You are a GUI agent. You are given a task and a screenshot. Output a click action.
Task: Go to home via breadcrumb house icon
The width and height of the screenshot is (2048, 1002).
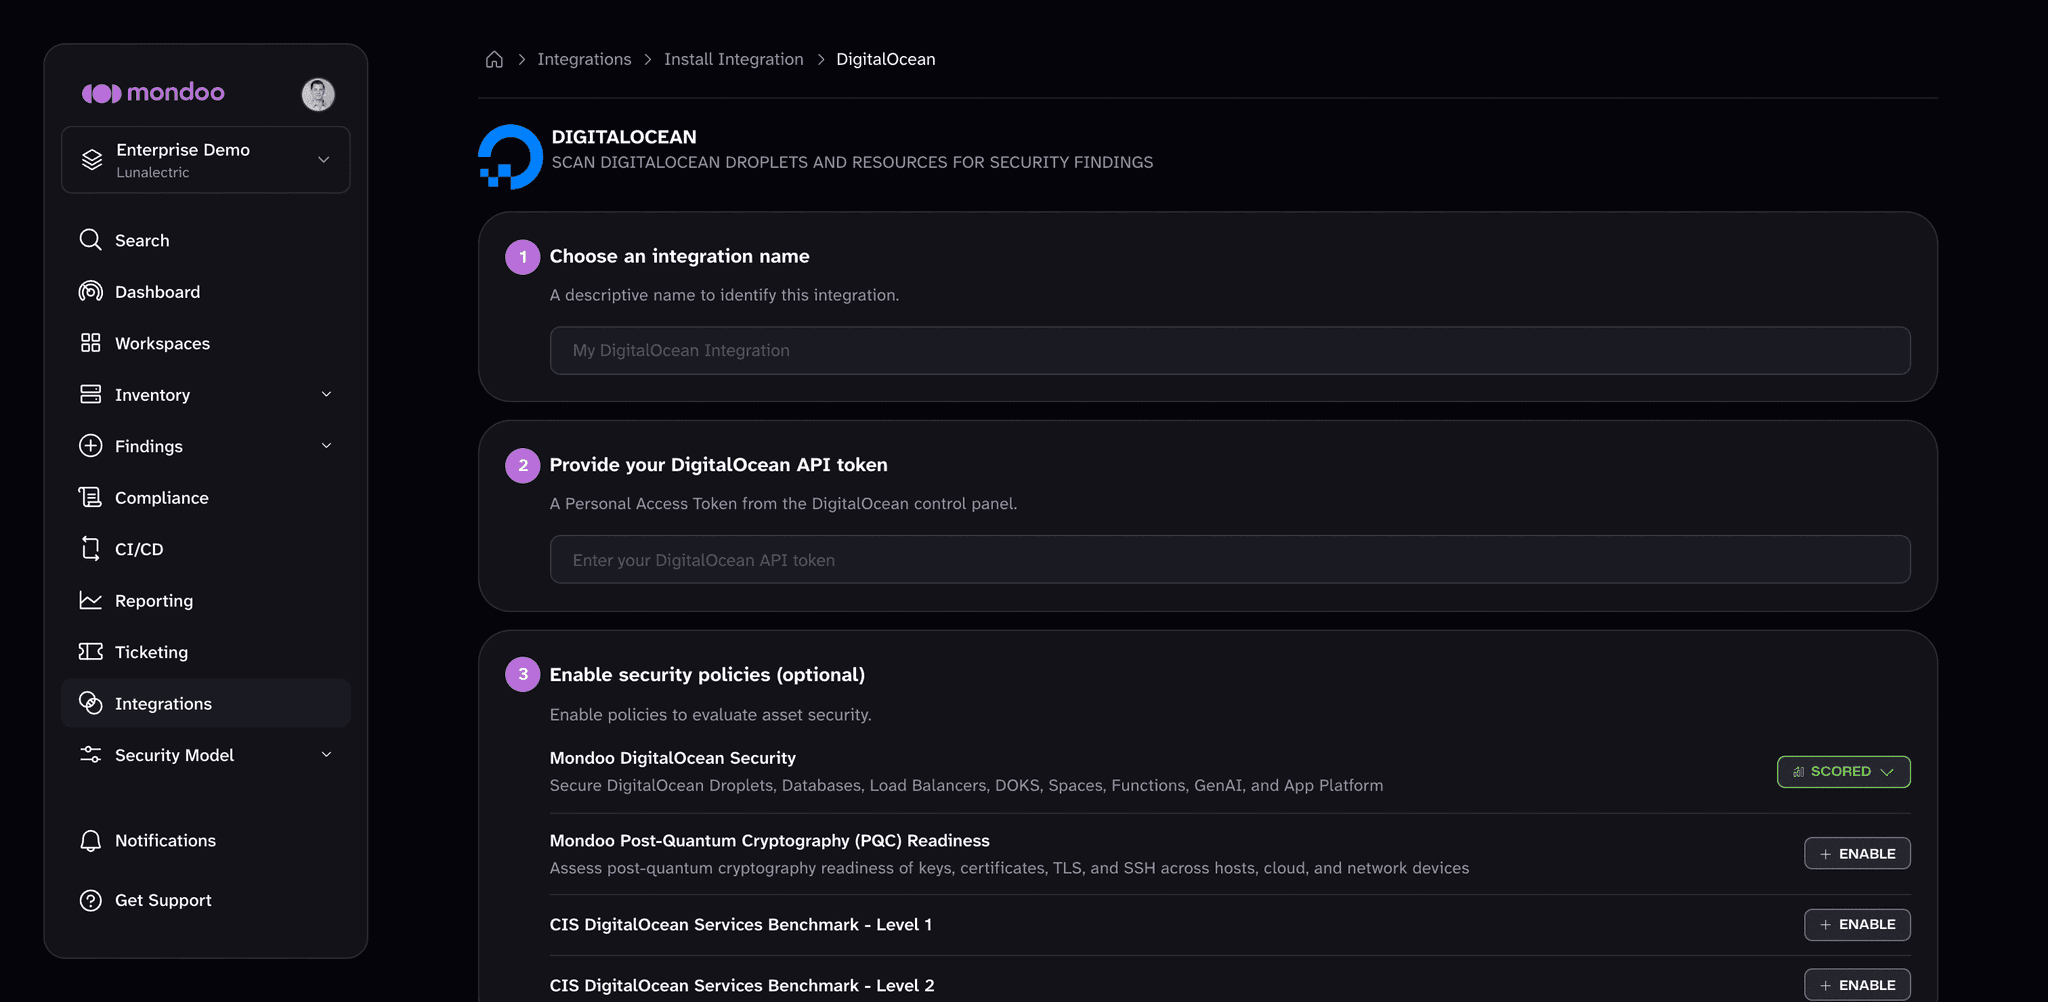click(x=494, y=59)
